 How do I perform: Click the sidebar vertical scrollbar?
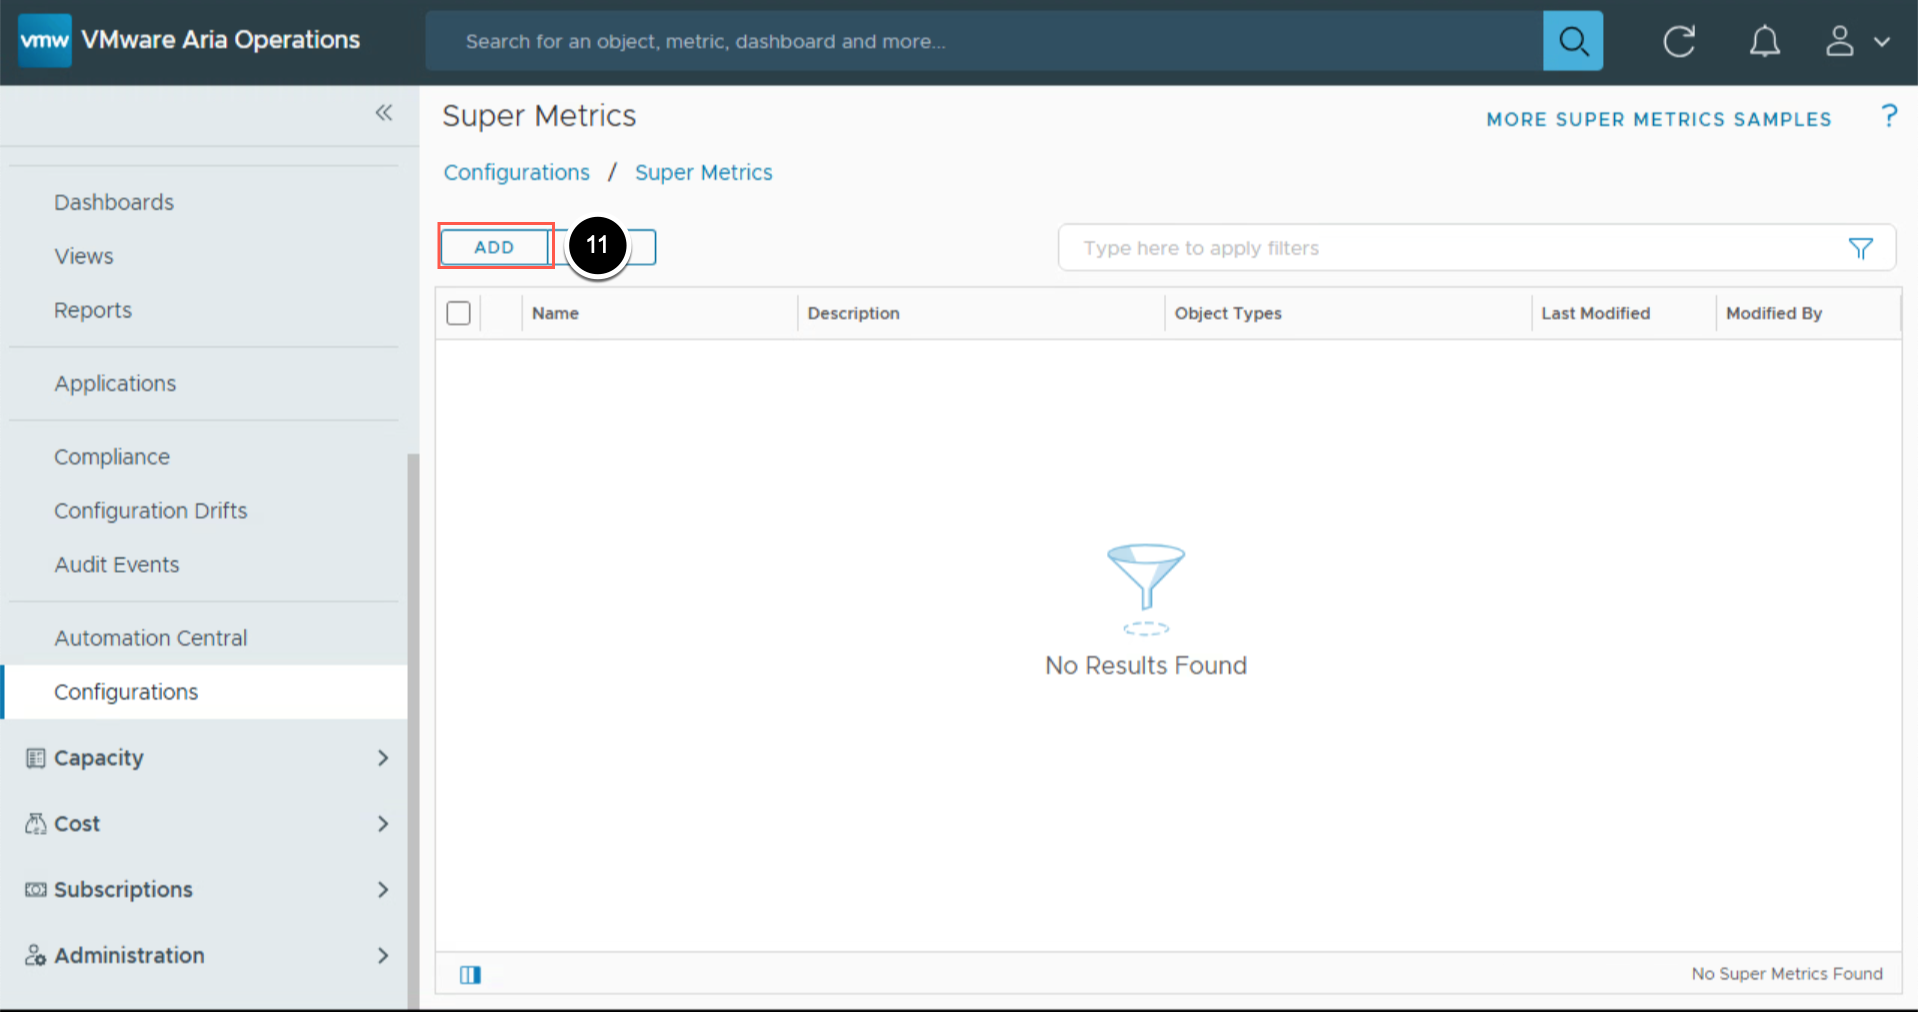413,730
